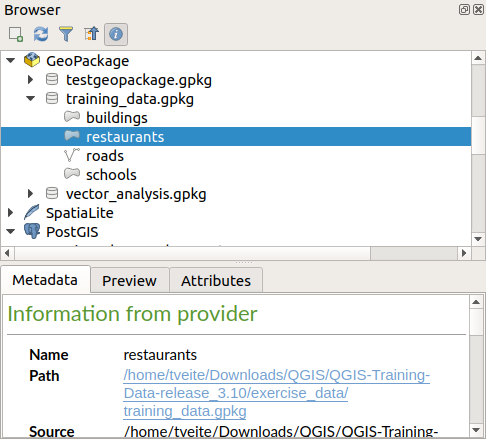Click the training_data.gpkg database icon
This screenshot has width=486, height=439.
coord(52,98)
